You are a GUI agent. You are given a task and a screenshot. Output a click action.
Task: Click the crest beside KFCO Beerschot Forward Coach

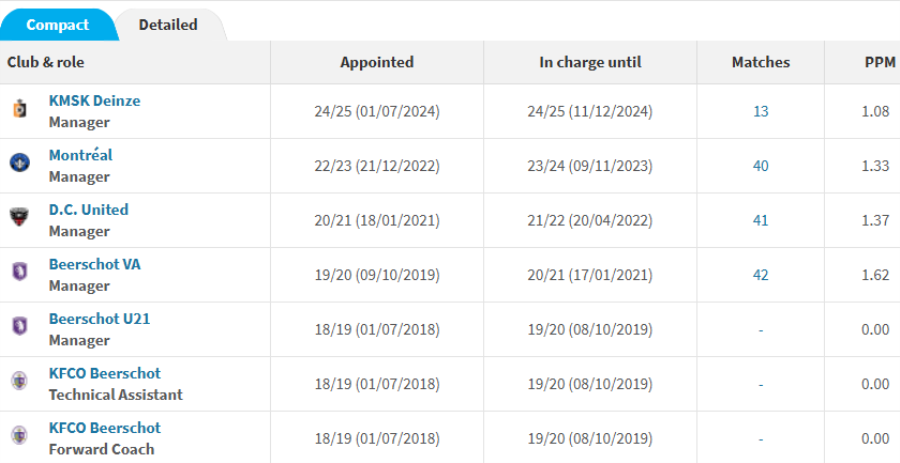20,437
